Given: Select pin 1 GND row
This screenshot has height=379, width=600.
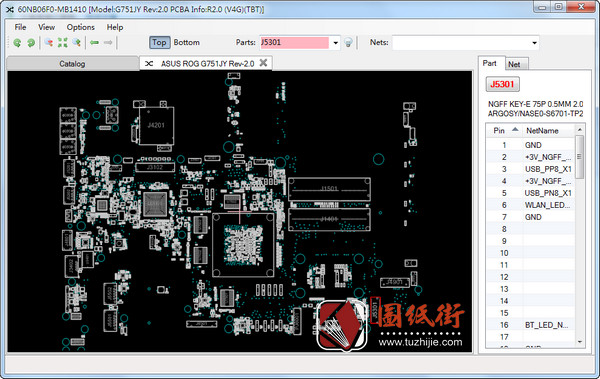Looking at the screenshot, I should click(530, 145).
